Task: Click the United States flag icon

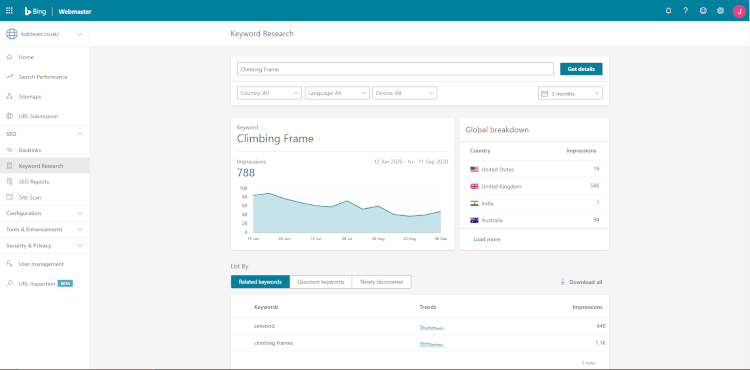Action: pos(474,169)
